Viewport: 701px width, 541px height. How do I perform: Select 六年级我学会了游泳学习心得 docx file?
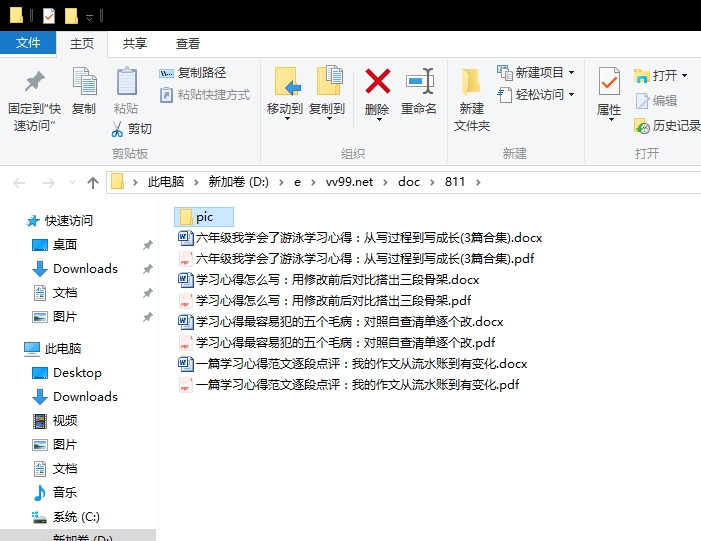(x=360, y=238)
